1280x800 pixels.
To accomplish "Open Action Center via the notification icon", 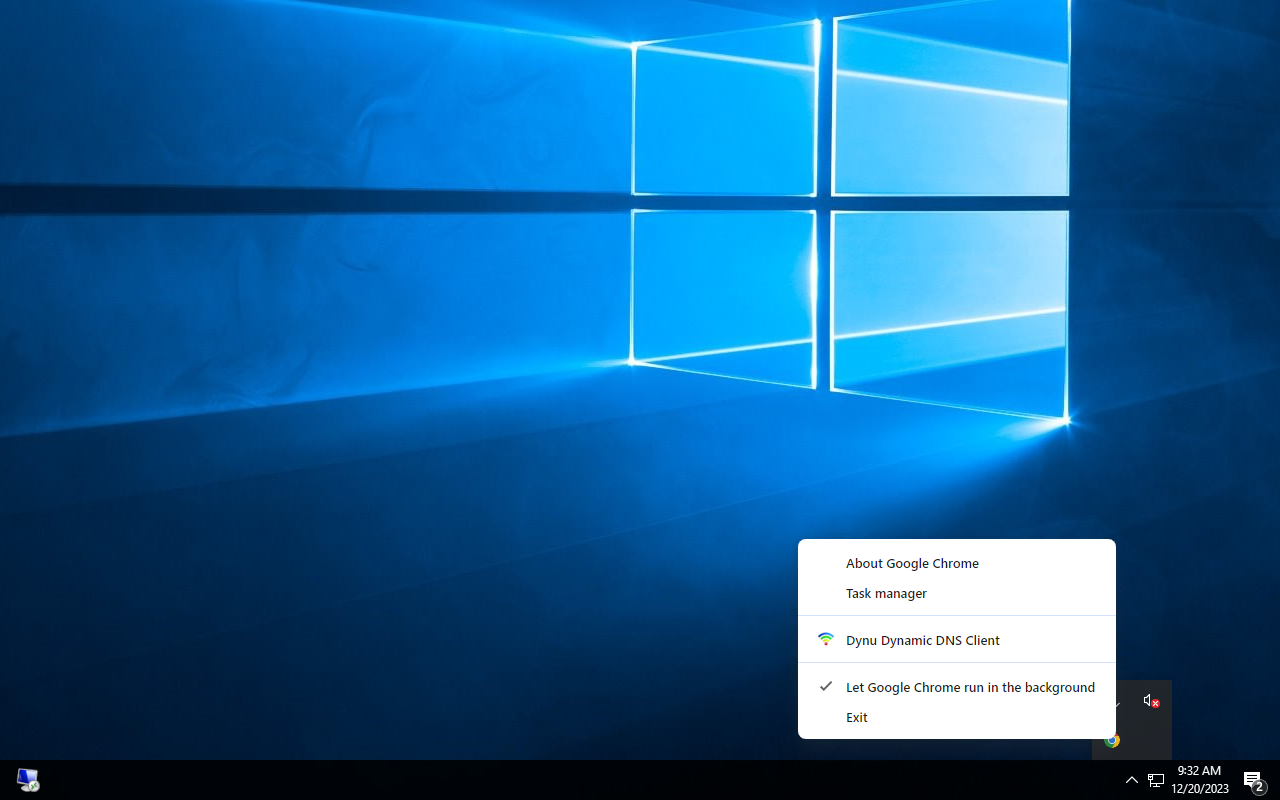I will (x=1251, y=779).
